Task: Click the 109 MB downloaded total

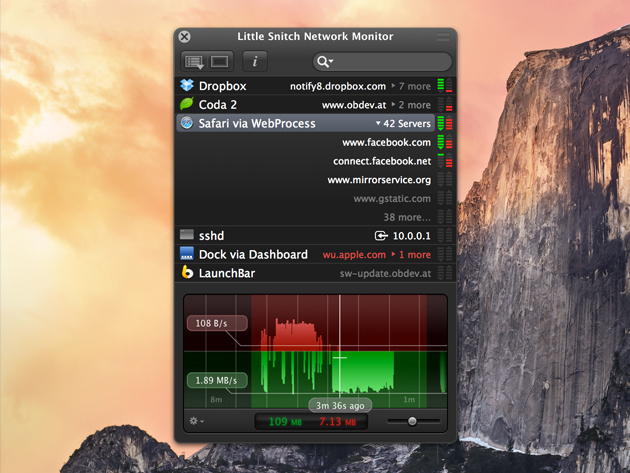Action: (x=285, y=422)
